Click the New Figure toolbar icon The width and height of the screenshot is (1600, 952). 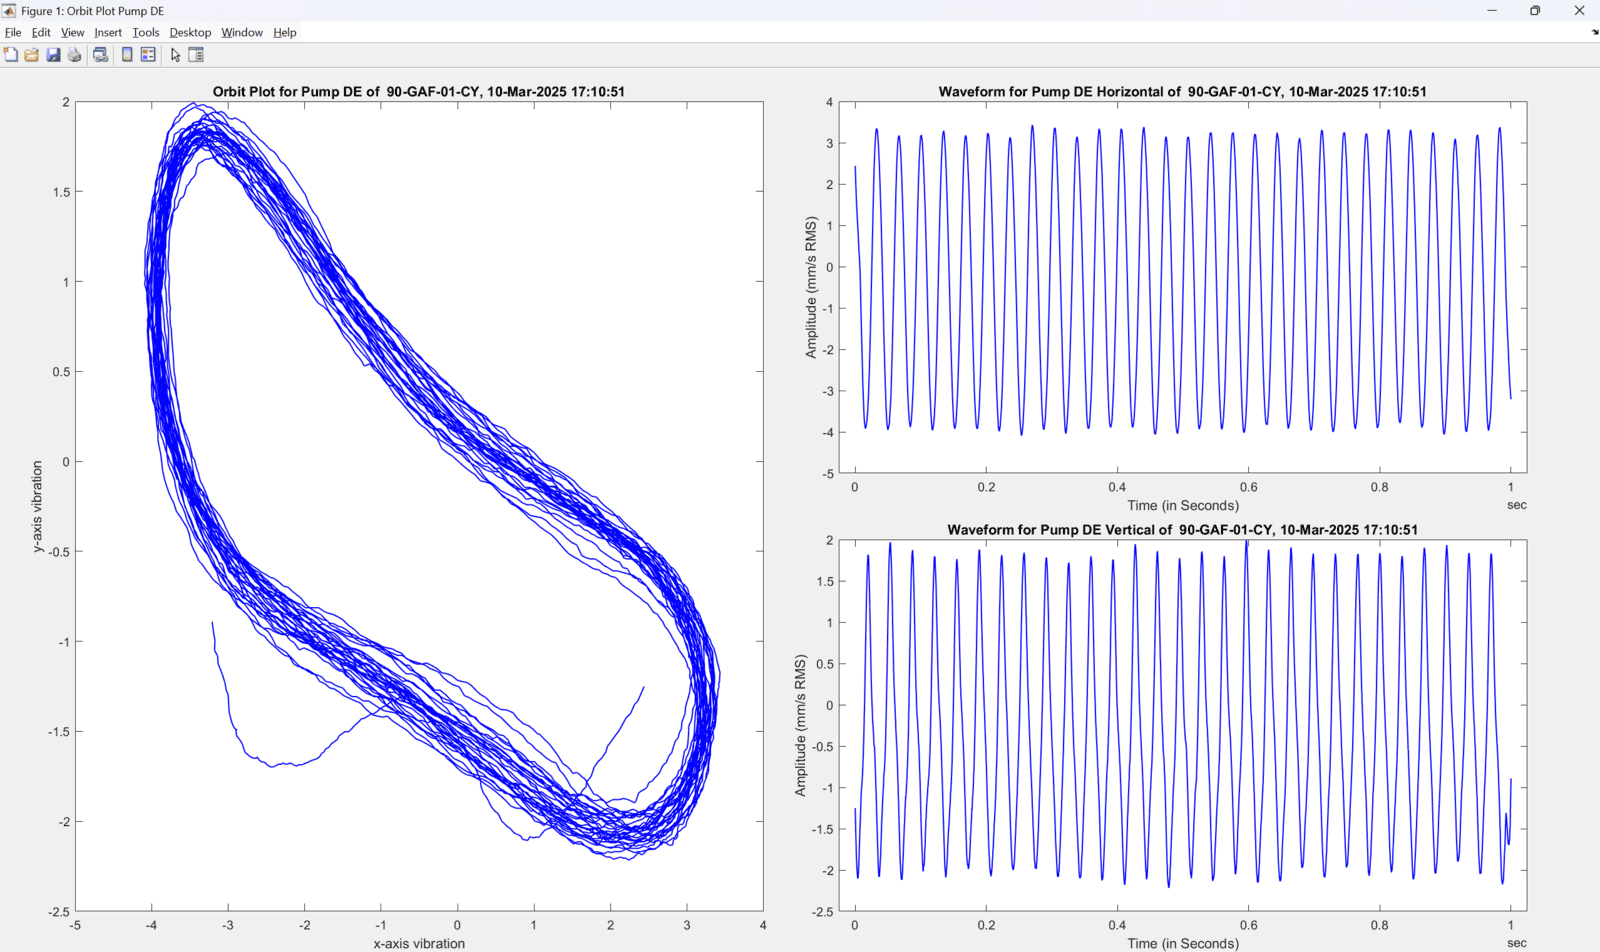(x=11, y=55)
